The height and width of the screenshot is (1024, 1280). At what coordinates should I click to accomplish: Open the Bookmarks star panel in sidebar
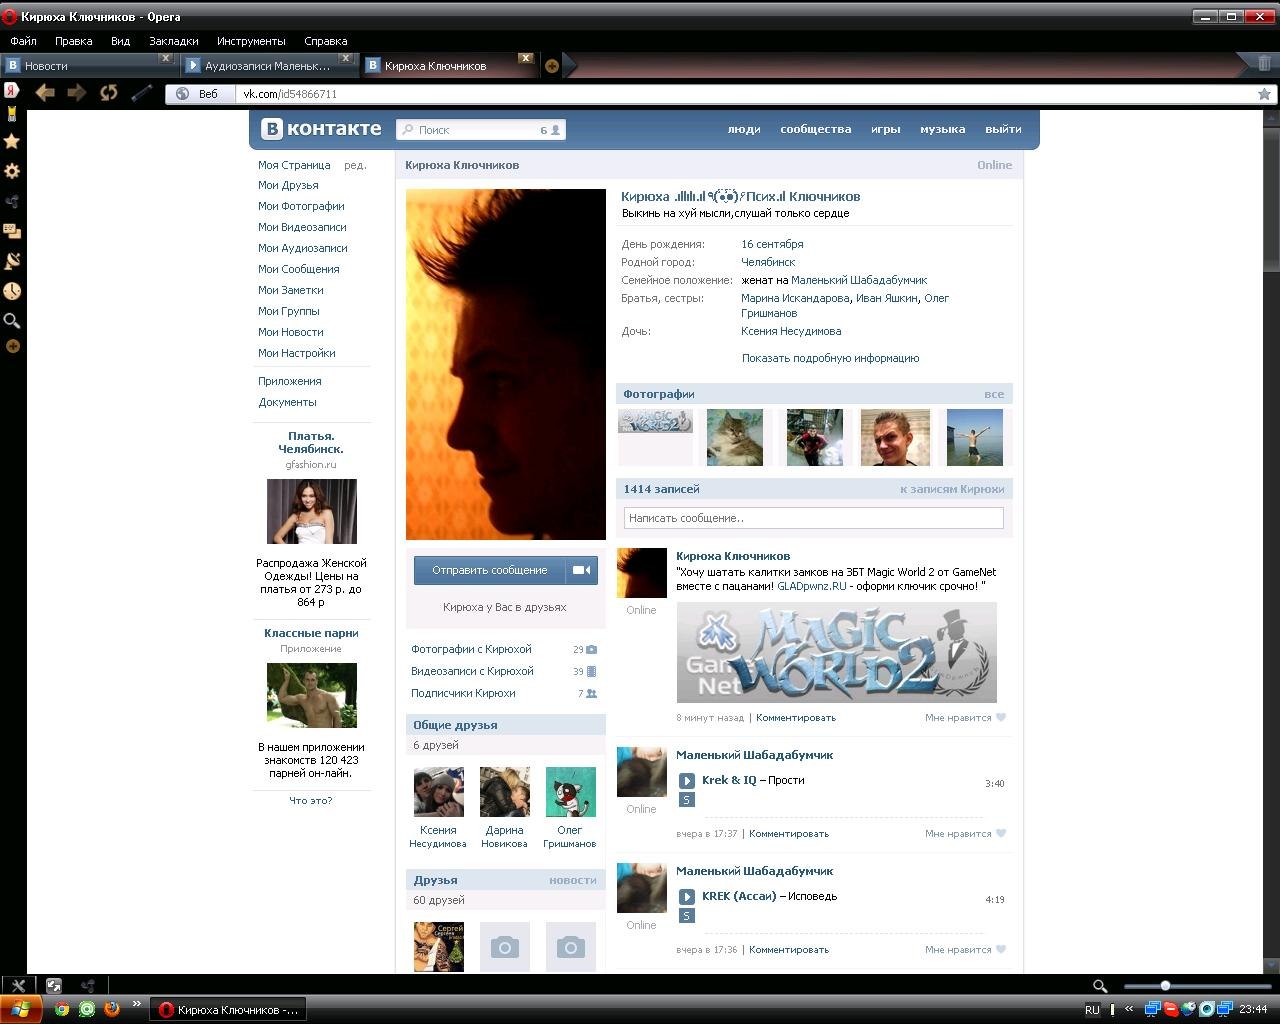(x=12, y=141)
